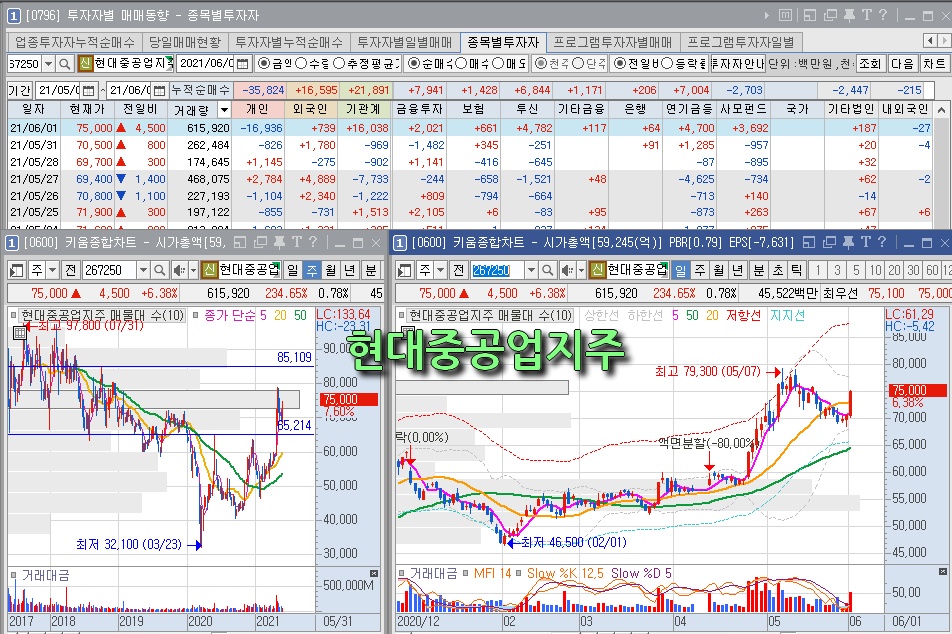Click the font size T icon in the investor window title bar

[866, 15]
